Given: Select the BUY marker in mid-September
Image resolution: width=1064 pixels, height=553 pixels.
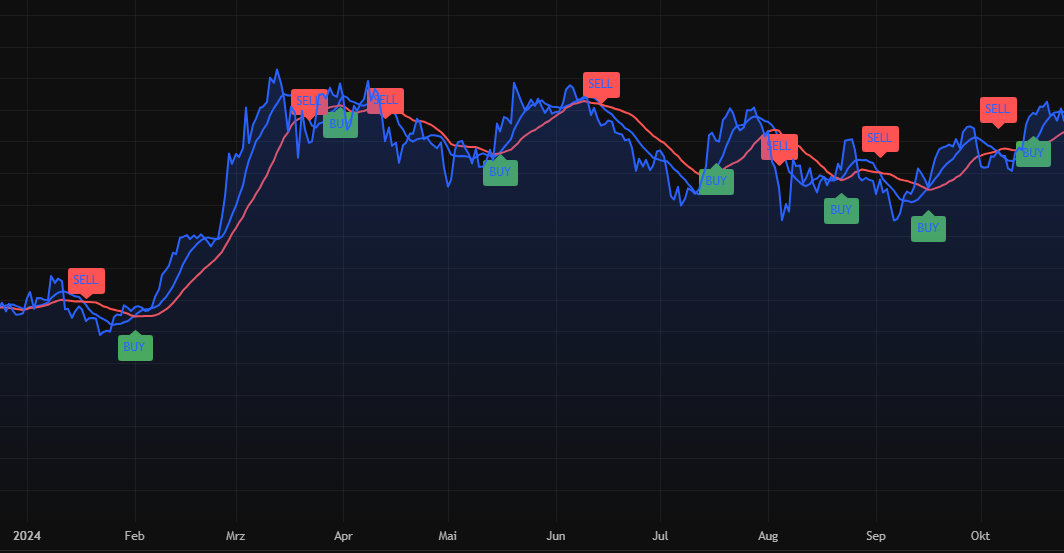Looking at the screenshot, I should (928, 228).
